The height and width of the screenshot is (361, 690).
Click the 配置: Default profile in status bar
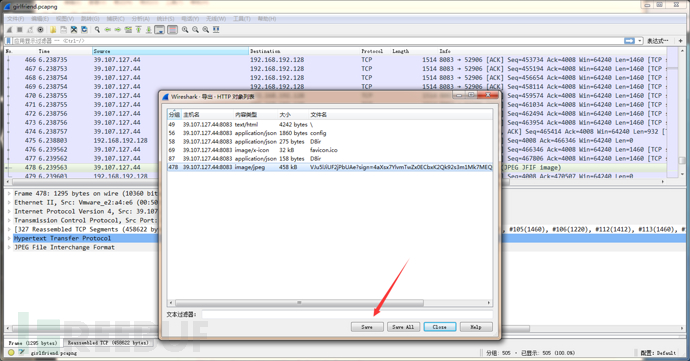658,353
